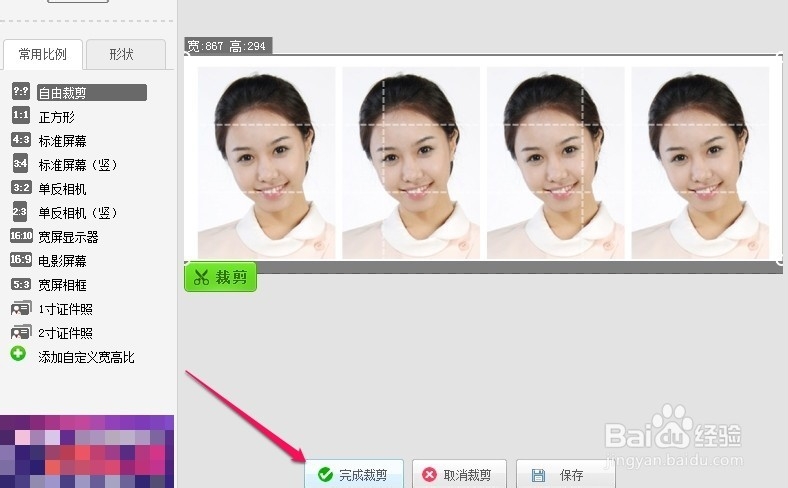Click the 2寸证件照 ID photo icon

click(x=21, y=332)
